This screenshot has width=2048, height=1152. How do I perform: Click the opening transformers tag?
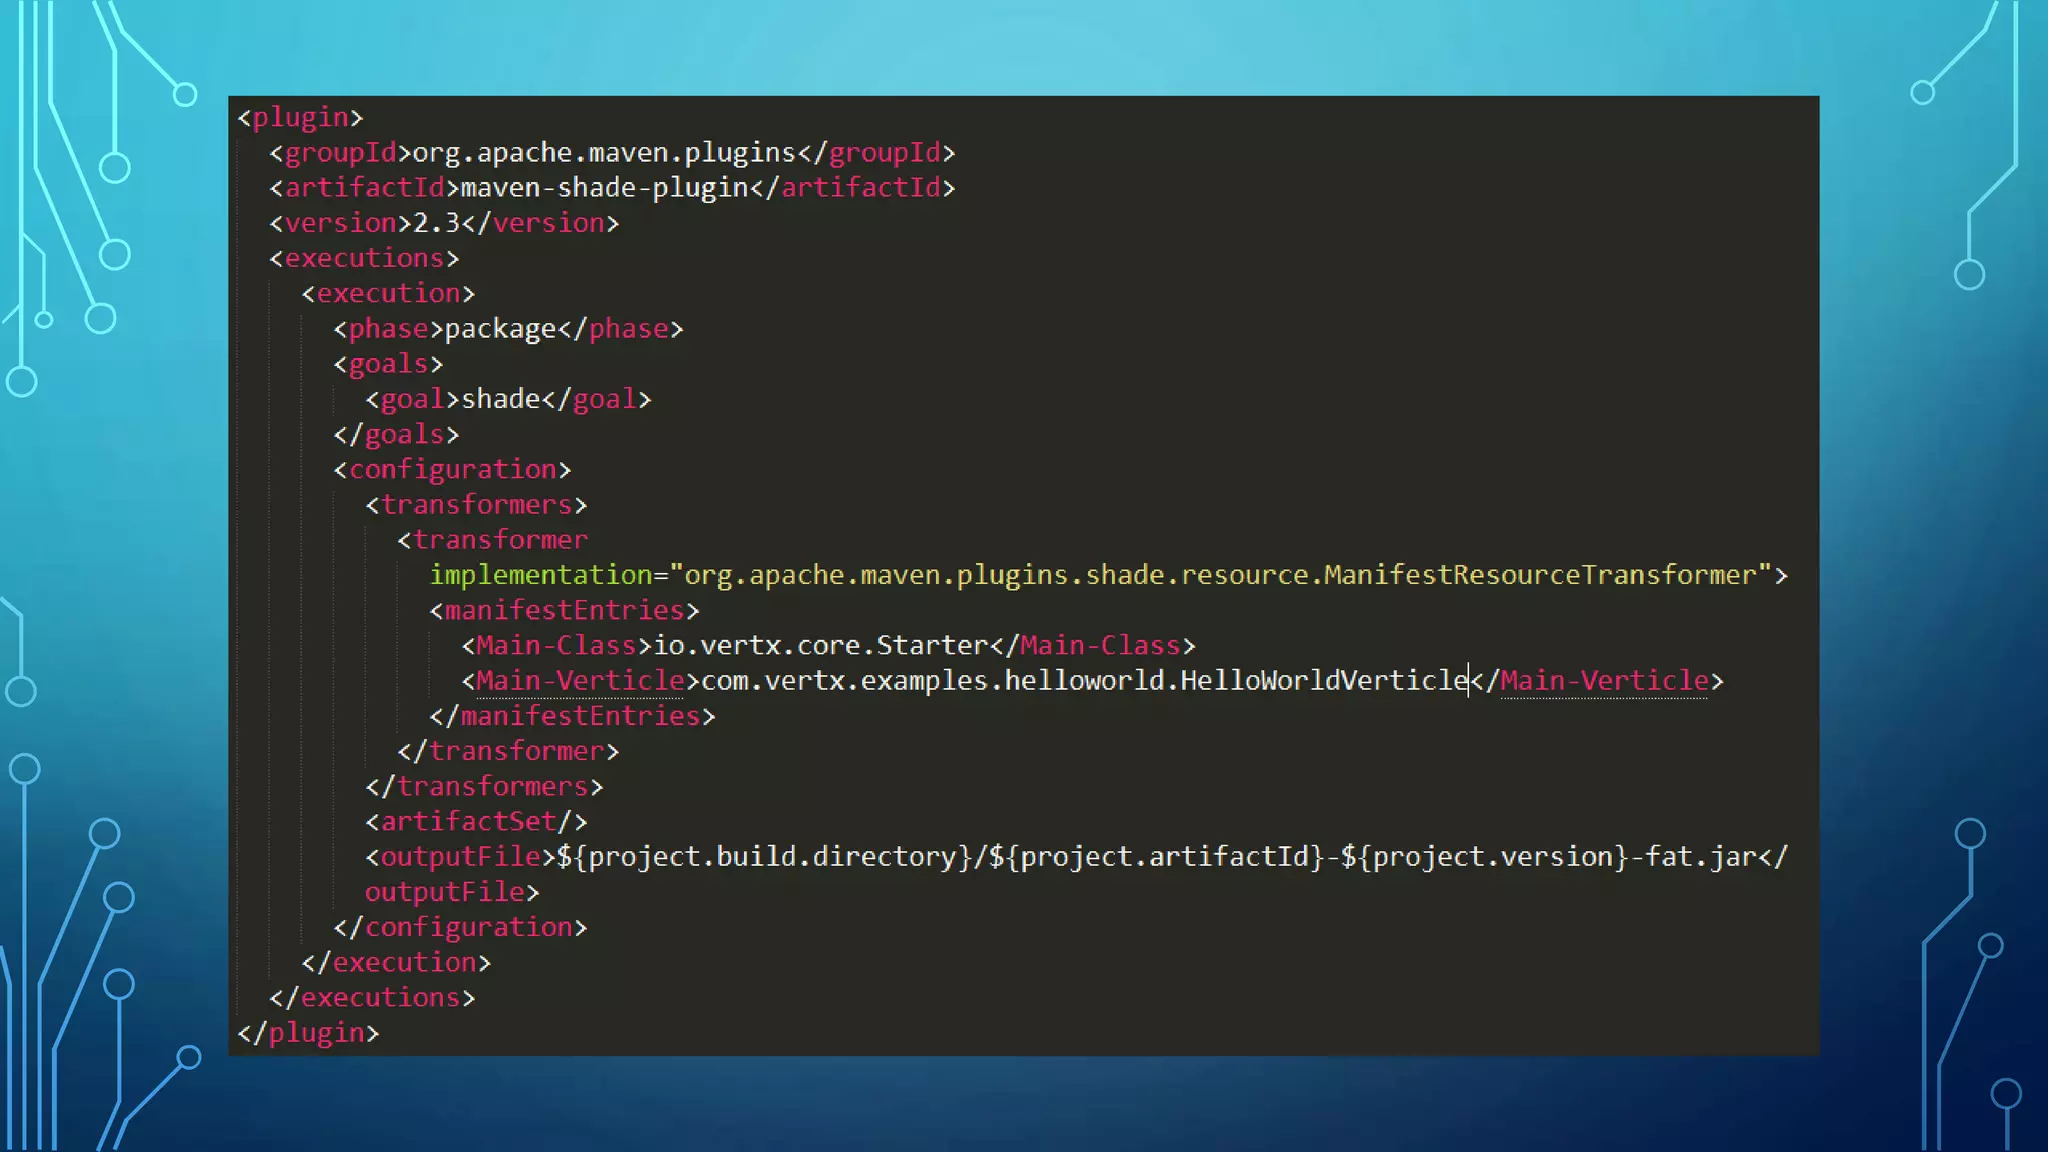pyautogui.click(x=476, y=505)
